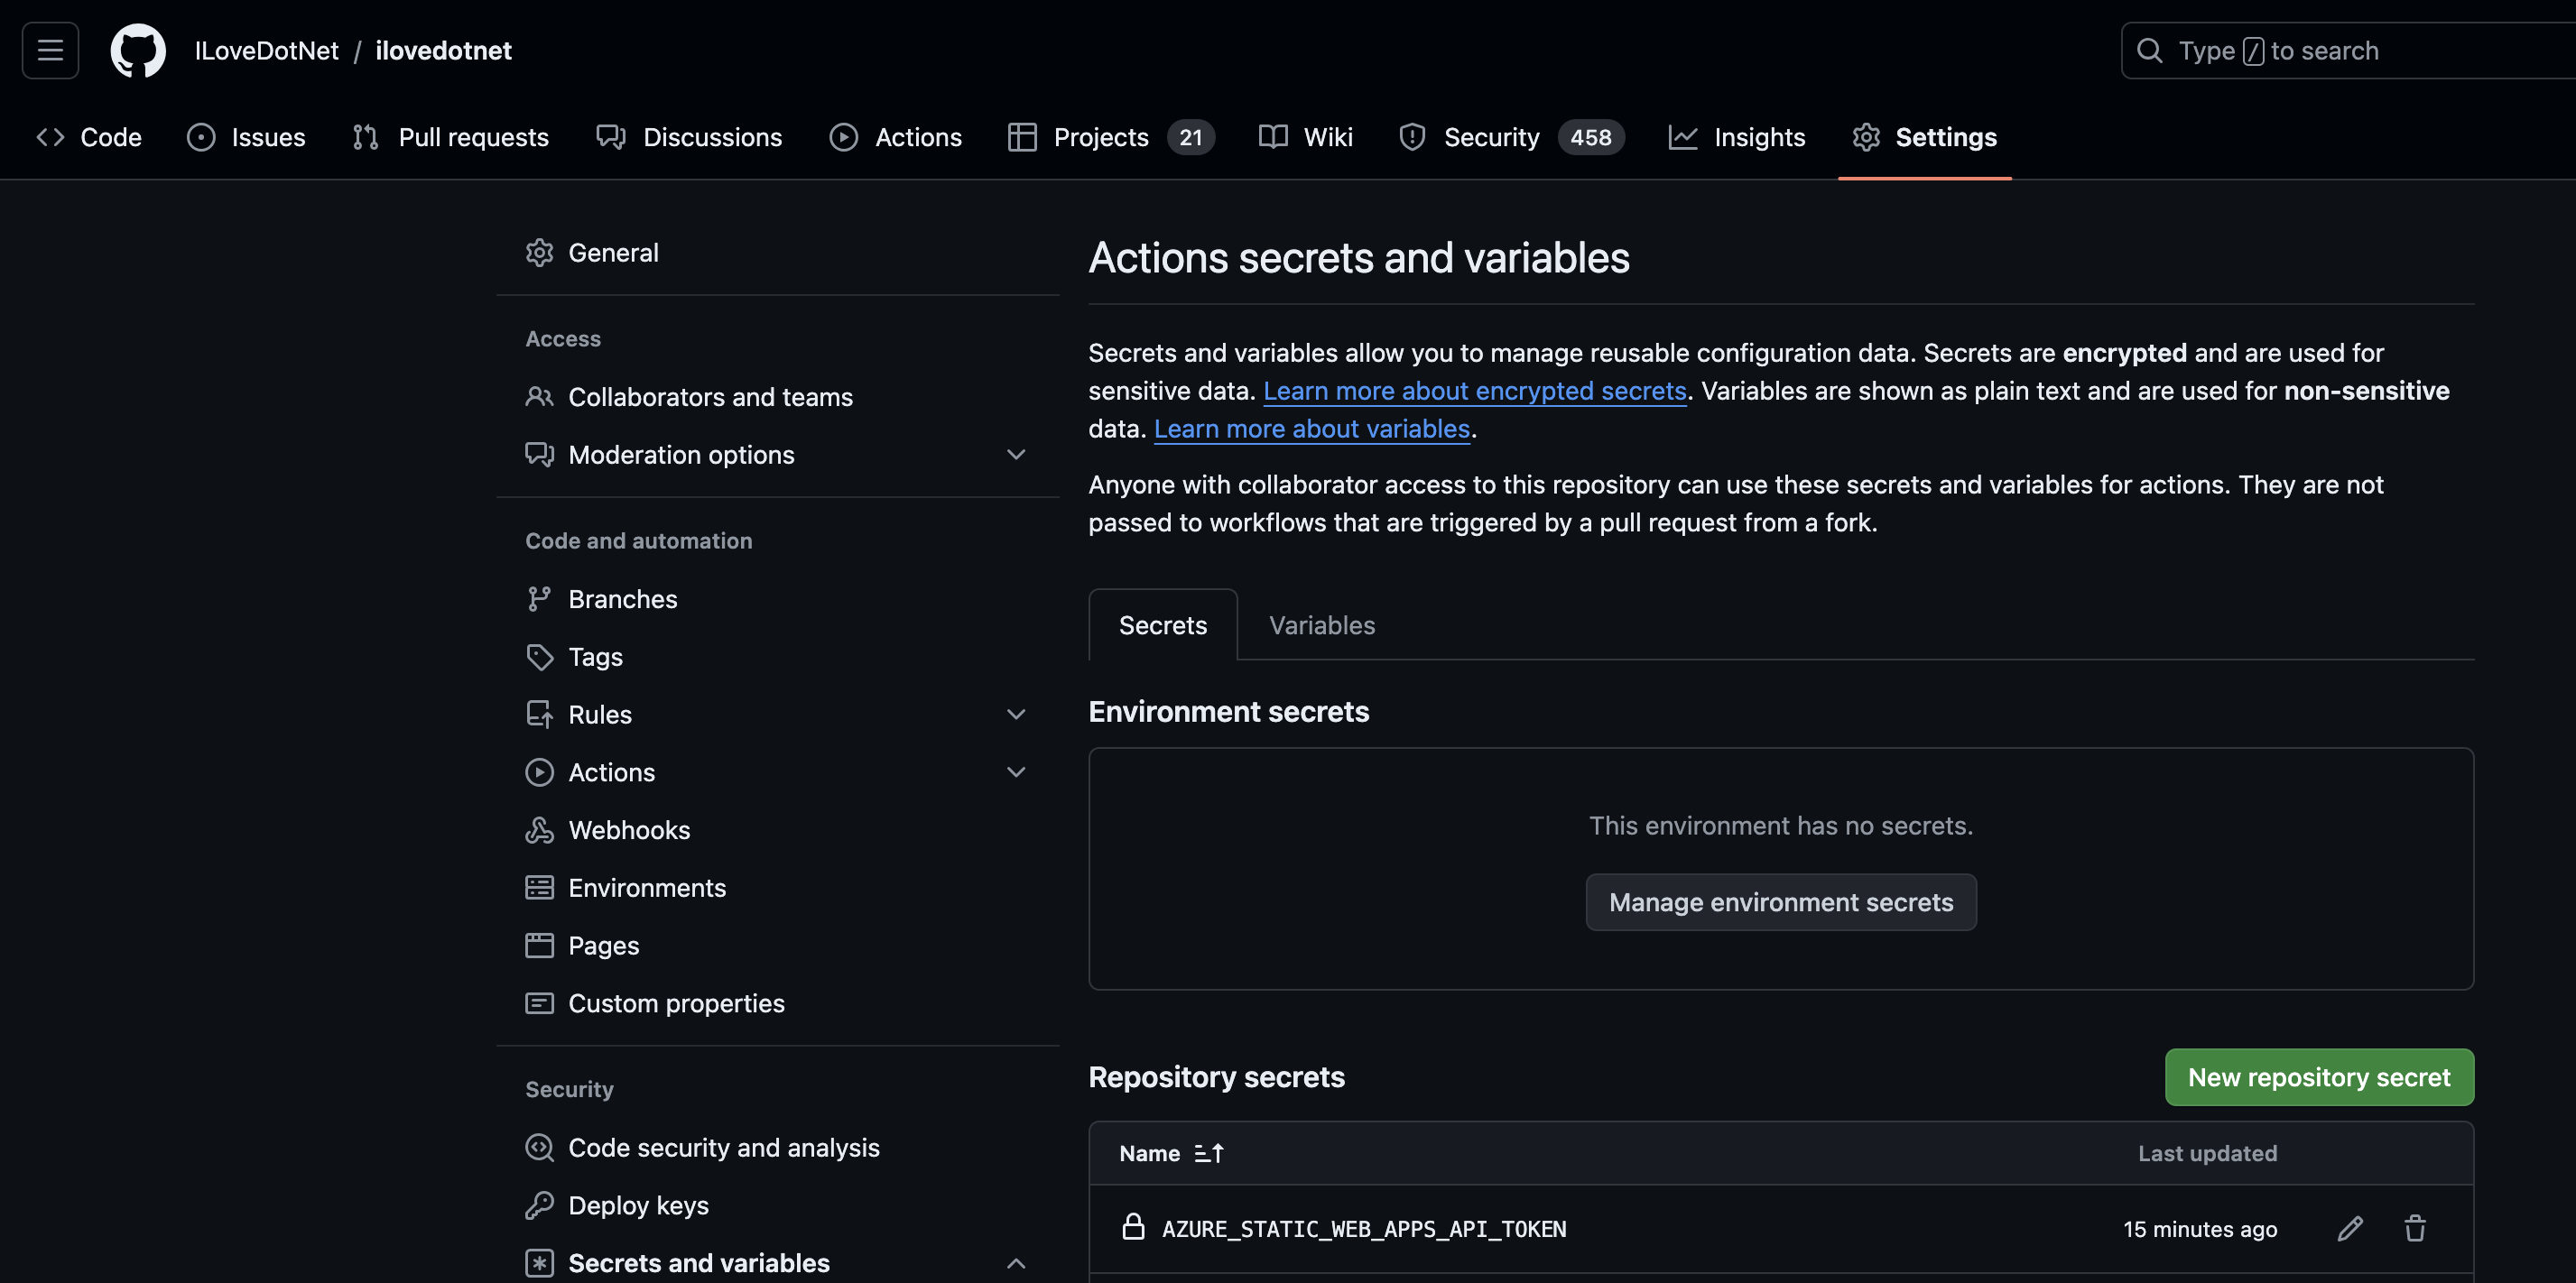Image resolution: width=2576 pixels, height=1283 pixels.
Task: Click the Secrets and variables asterisk icon
Action: 540,1264
